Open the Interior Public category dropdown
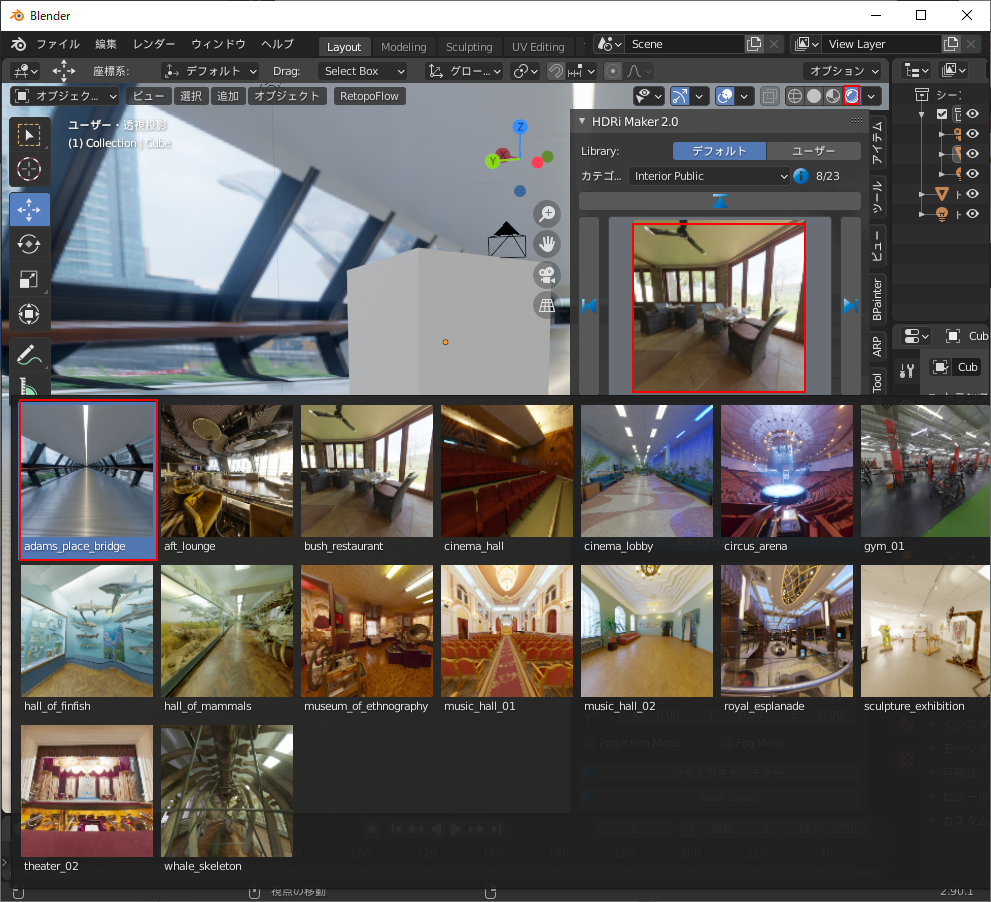 [710, 176]
